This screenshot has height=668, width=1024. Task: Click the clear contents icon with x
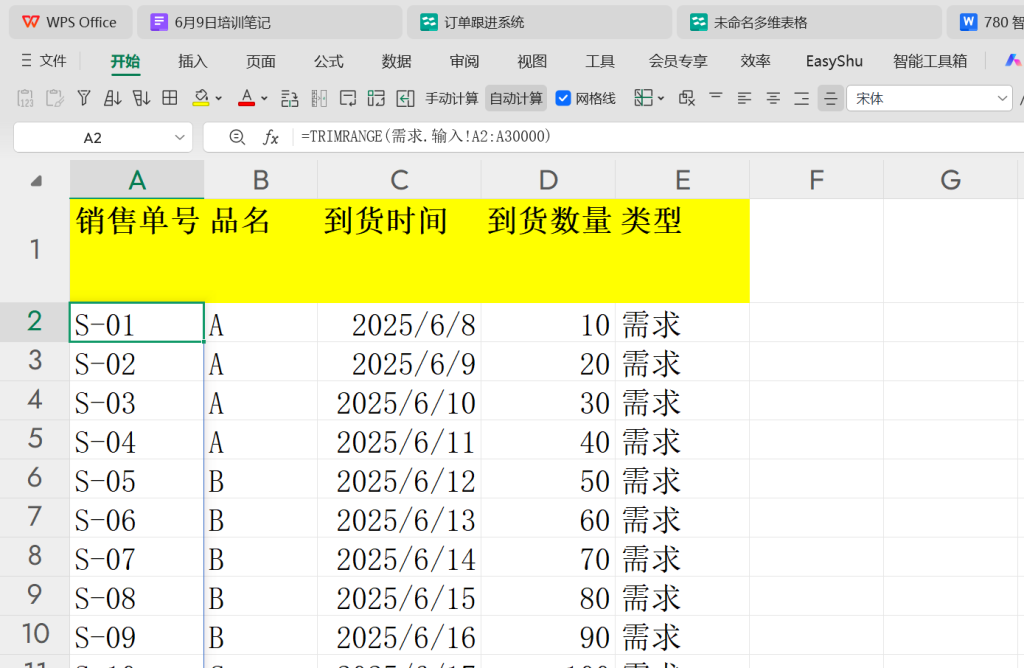[x=686, y=99]
